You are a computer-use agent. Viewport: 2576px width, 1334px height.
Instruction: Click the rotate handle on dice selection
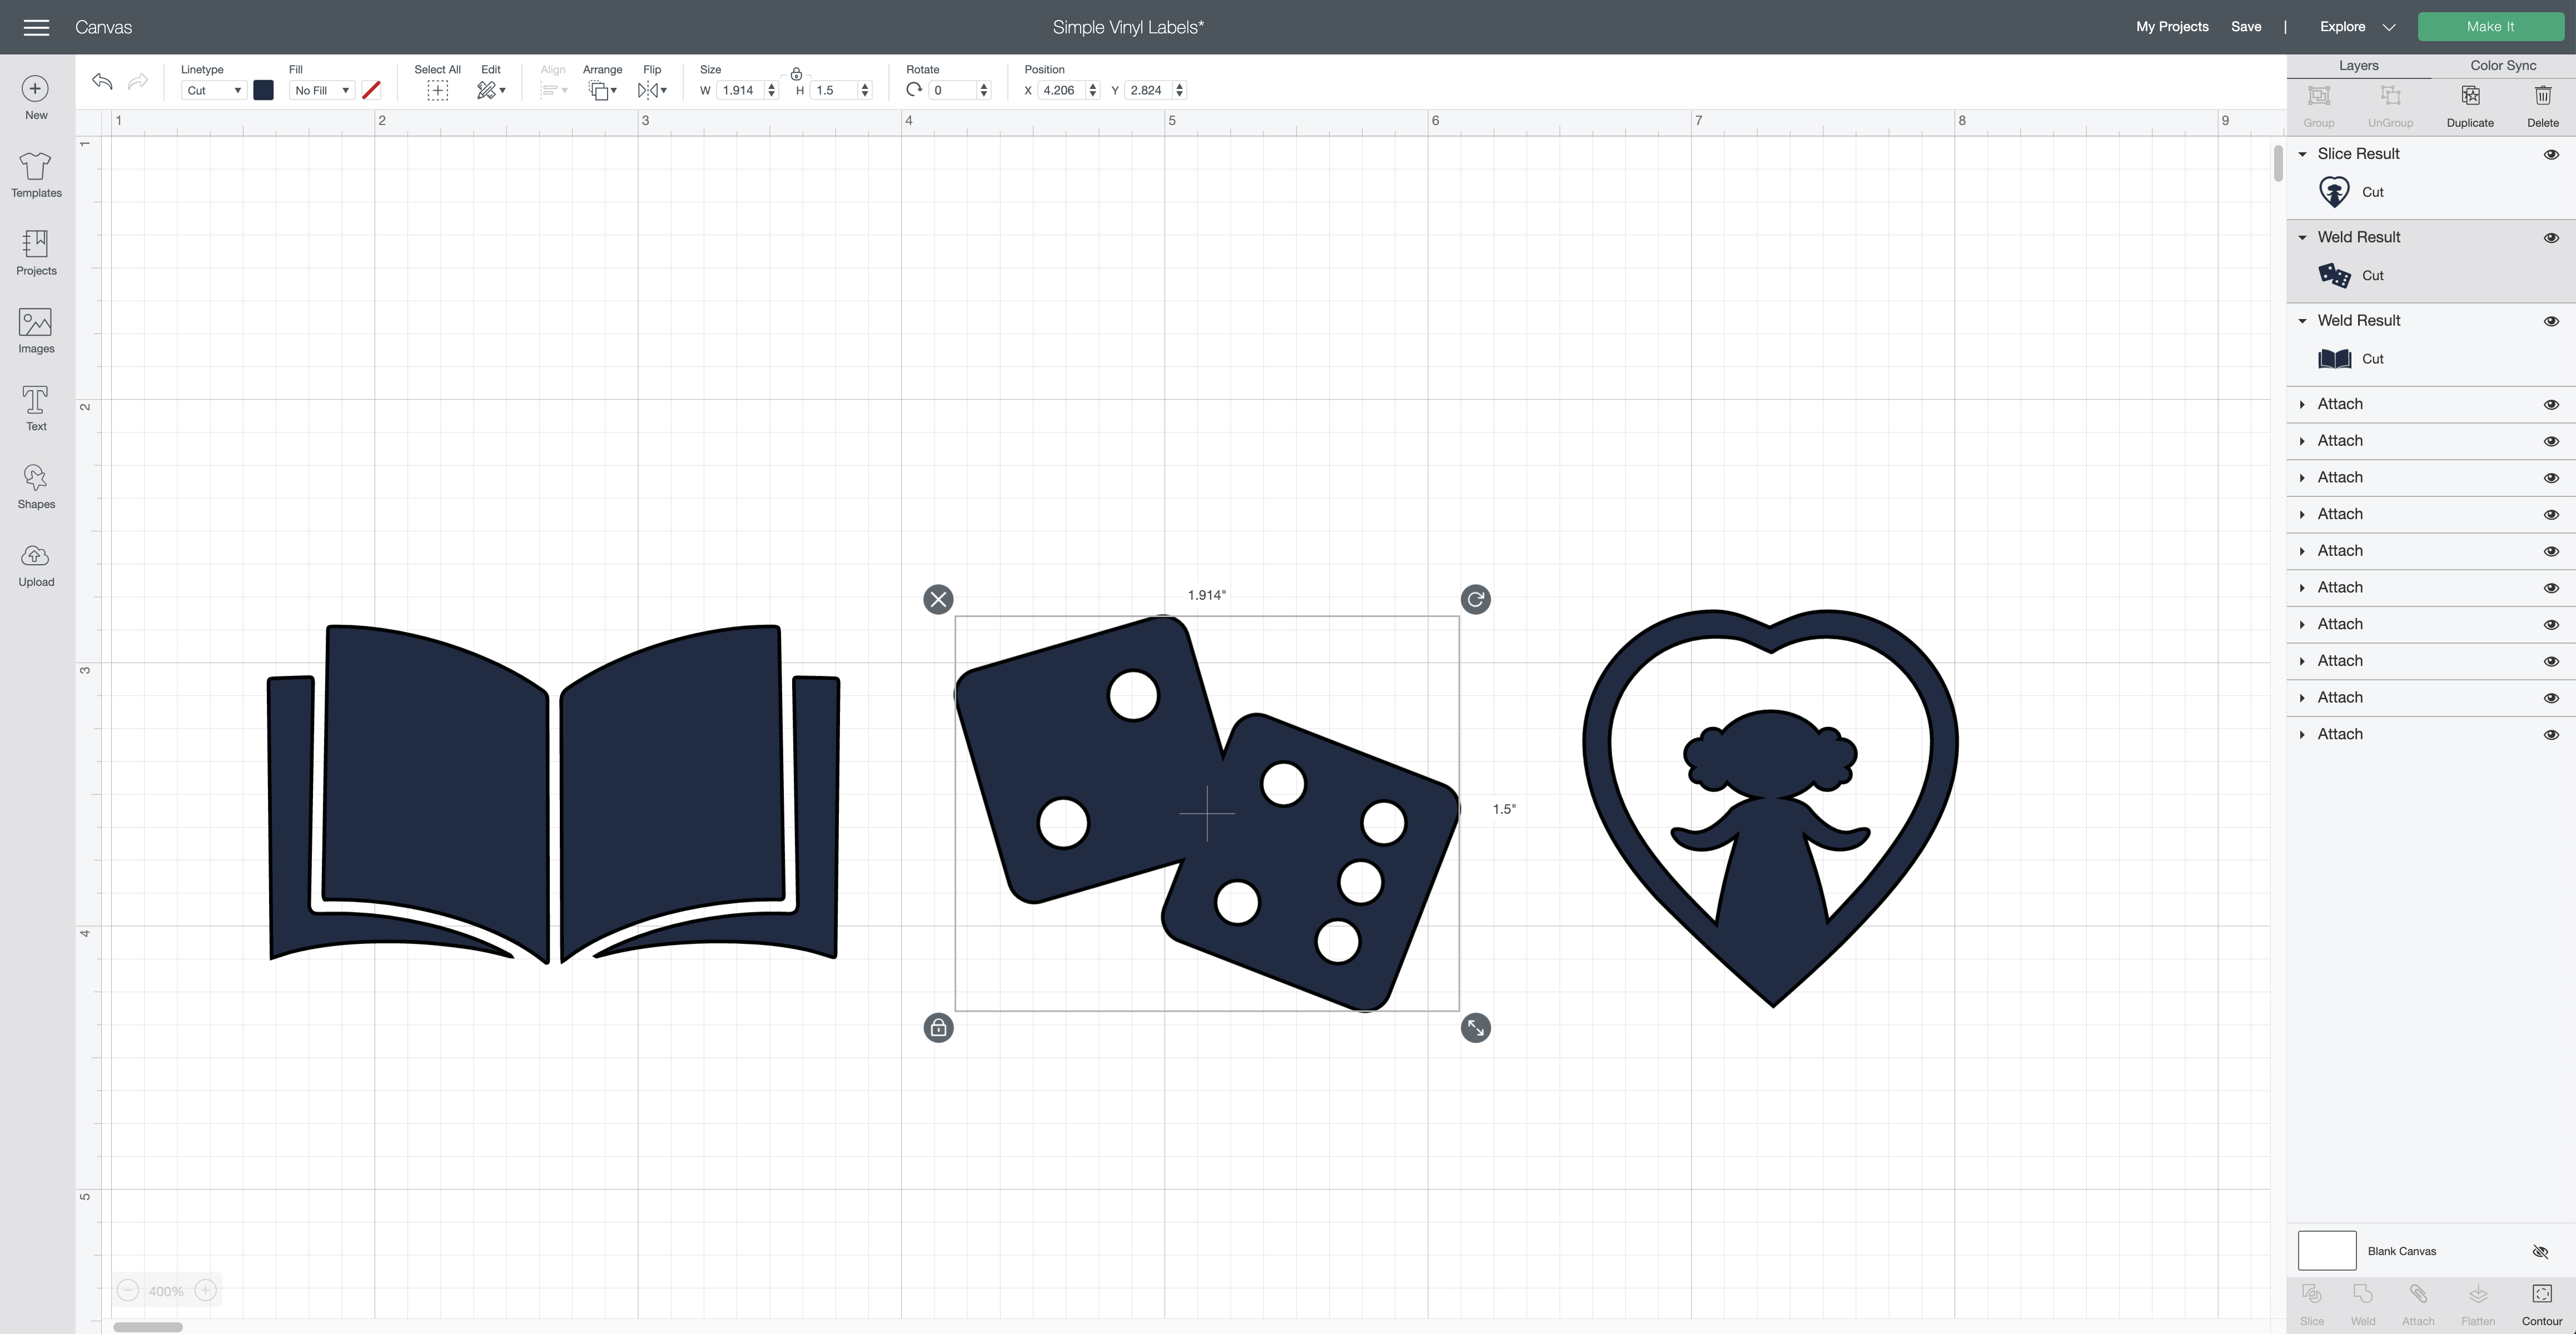click(x=1475, y=599)
